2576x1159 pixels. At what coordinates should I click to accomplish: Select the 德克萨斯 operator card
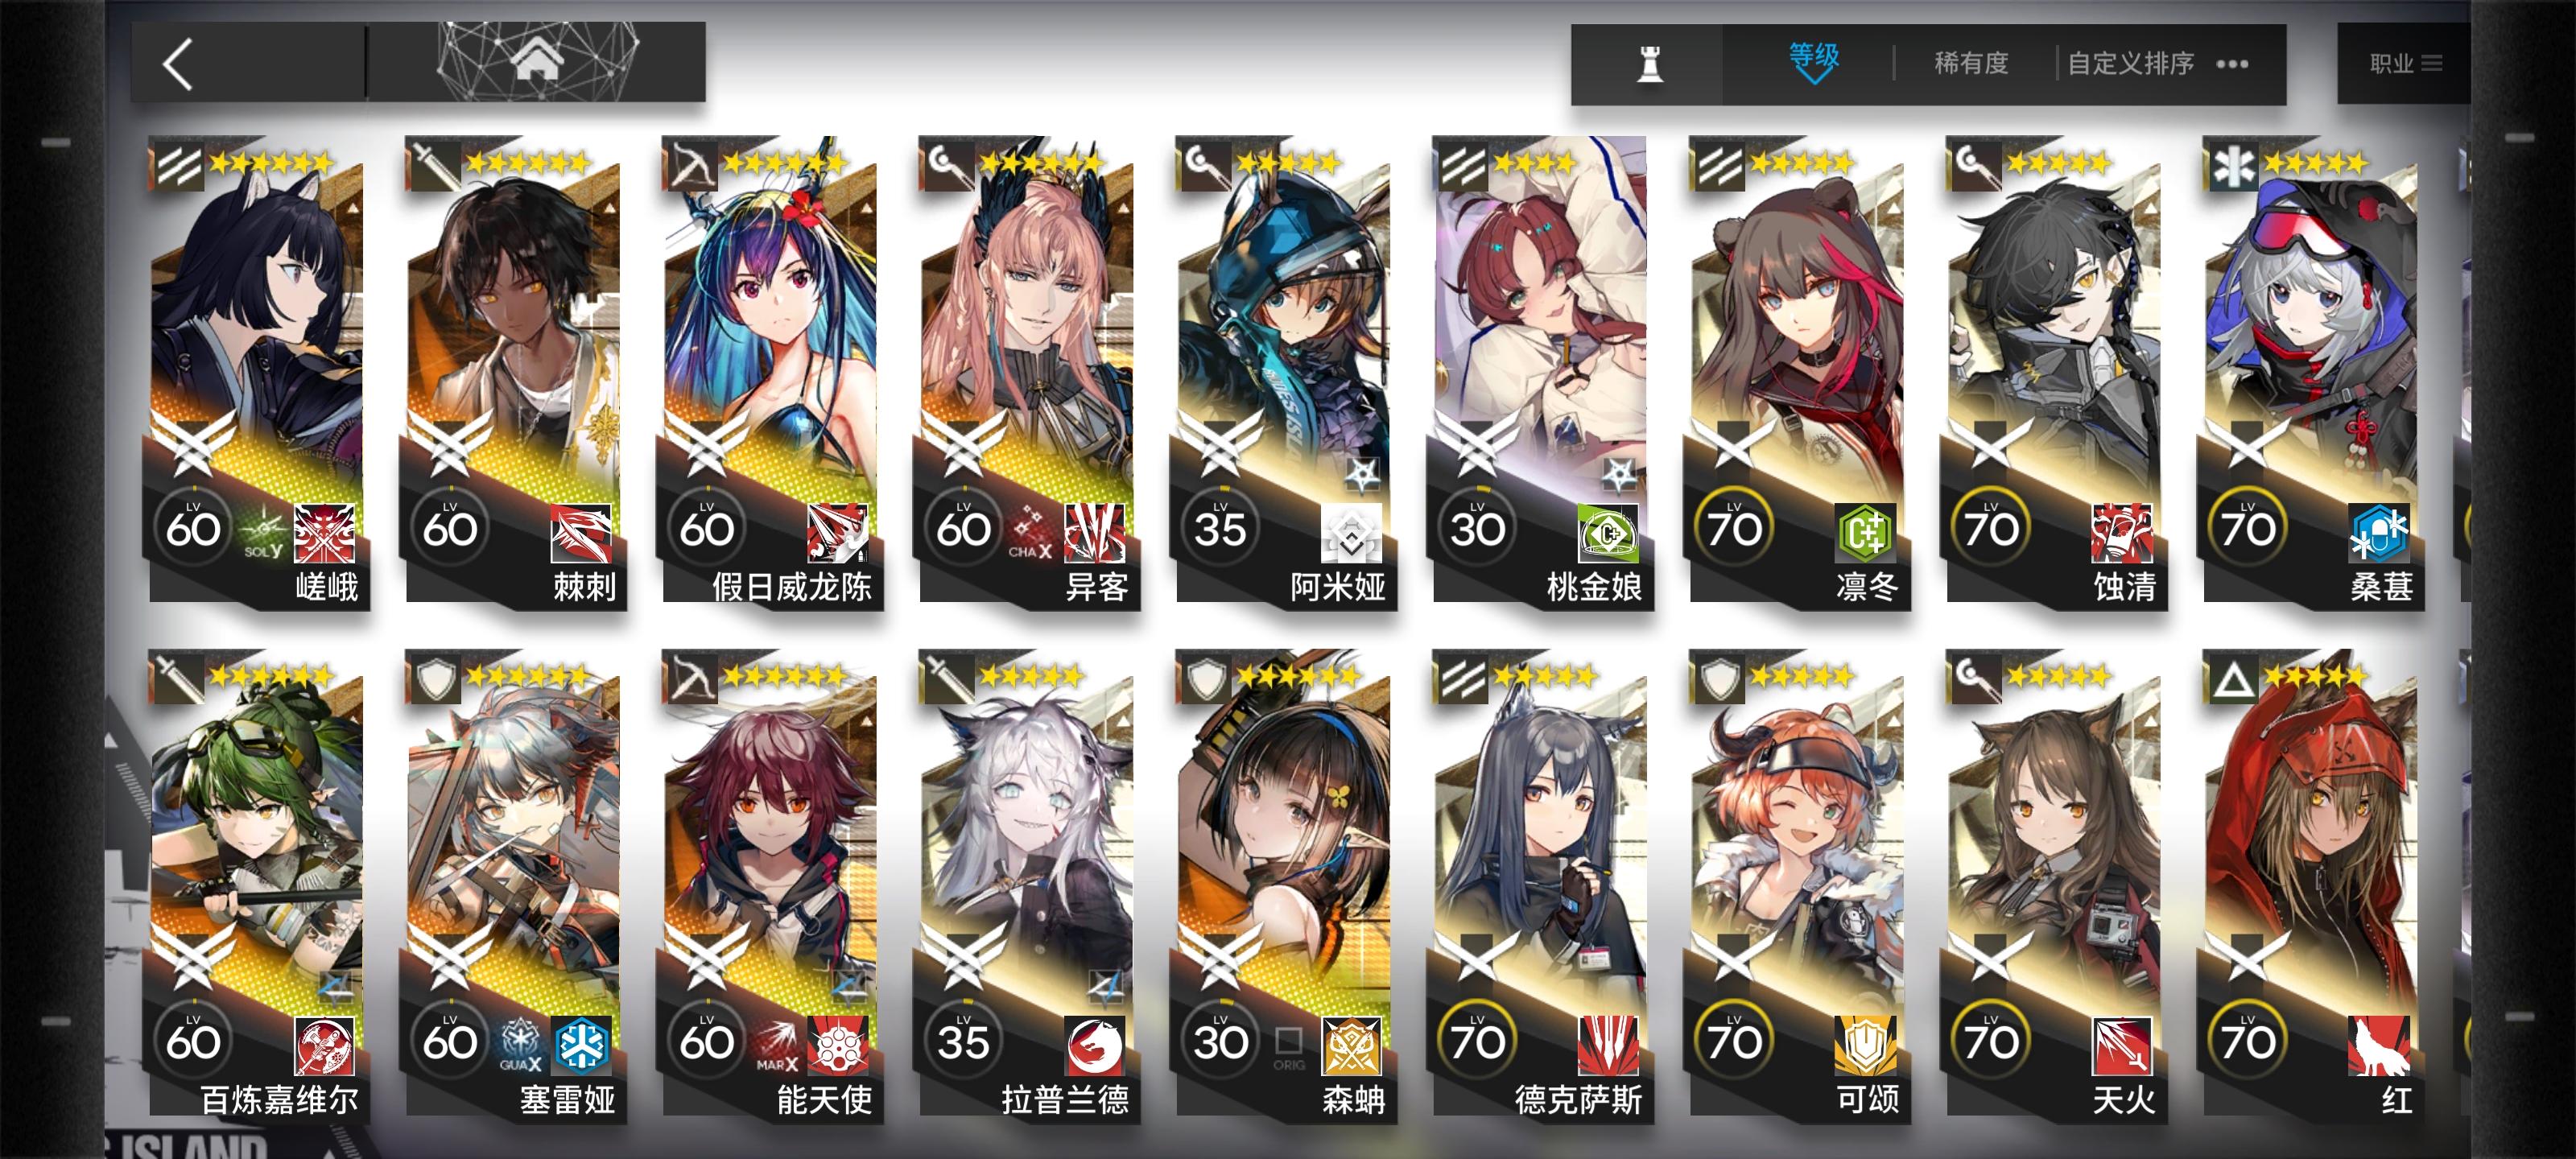point(1541,884)
